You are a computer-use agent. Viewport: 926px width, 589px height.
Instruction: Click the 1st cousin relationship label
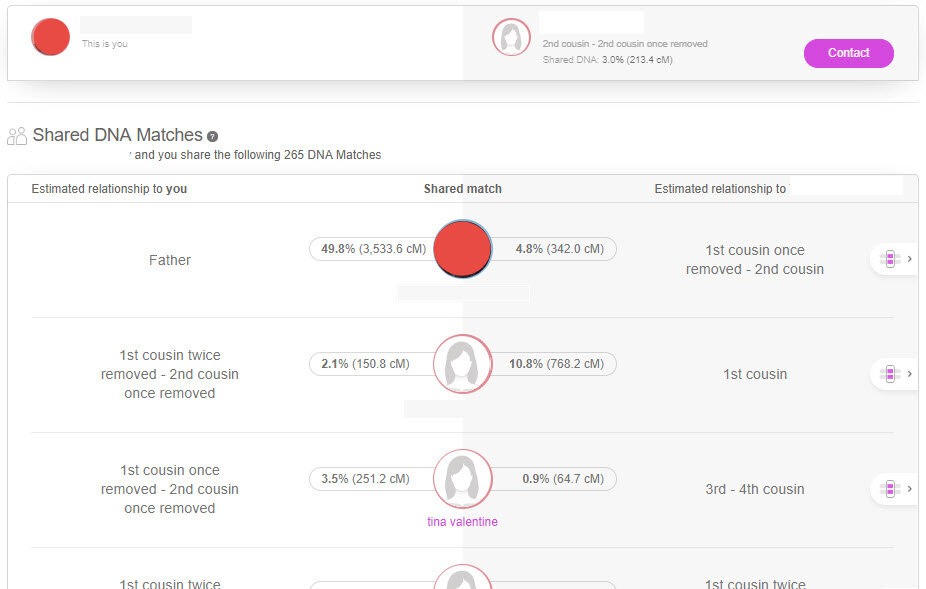pyautogui.click(x=755, y=375)
